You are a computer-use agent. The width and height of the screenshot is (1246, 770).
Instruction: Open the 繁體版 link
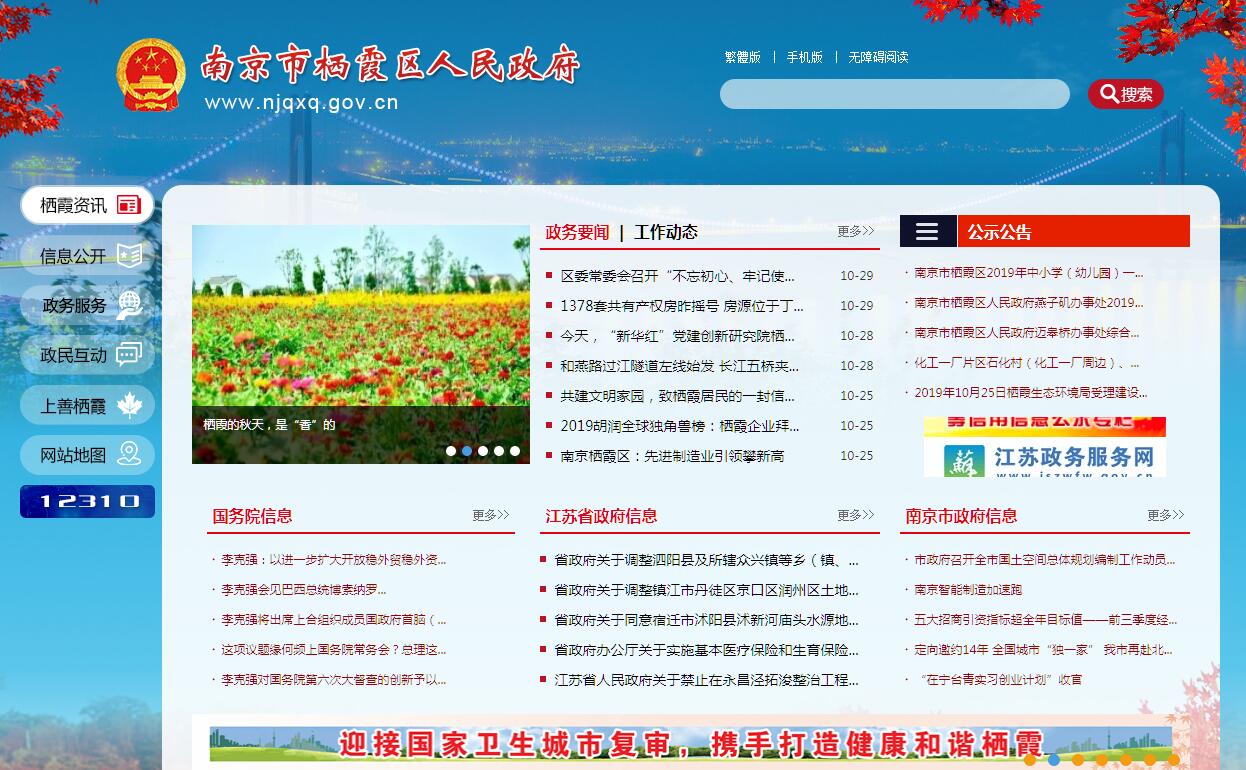click(x=742, y=57)
